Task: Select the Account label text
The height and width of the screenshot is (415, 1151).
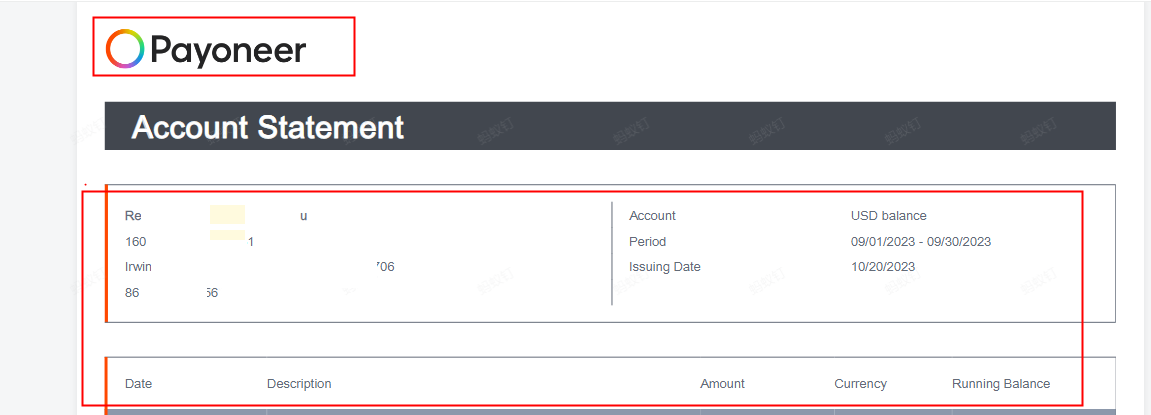Action: point(652,216)
